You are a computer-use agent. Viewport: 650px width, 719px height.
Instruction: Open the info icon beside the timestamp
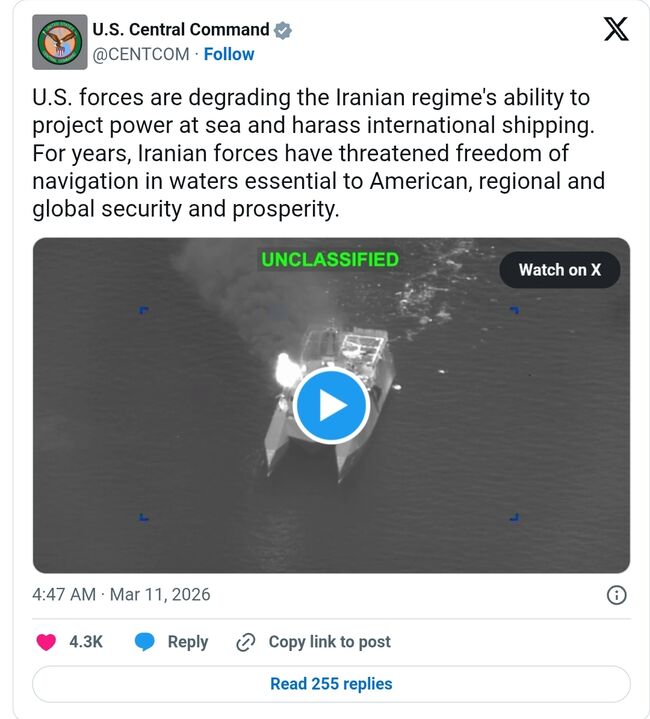(x=617, y=595)
